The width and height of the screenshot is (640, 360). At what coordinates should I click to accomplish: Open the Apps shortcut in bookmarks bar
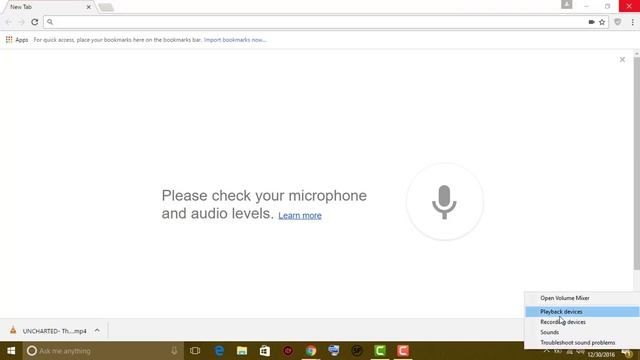point(17,40)
